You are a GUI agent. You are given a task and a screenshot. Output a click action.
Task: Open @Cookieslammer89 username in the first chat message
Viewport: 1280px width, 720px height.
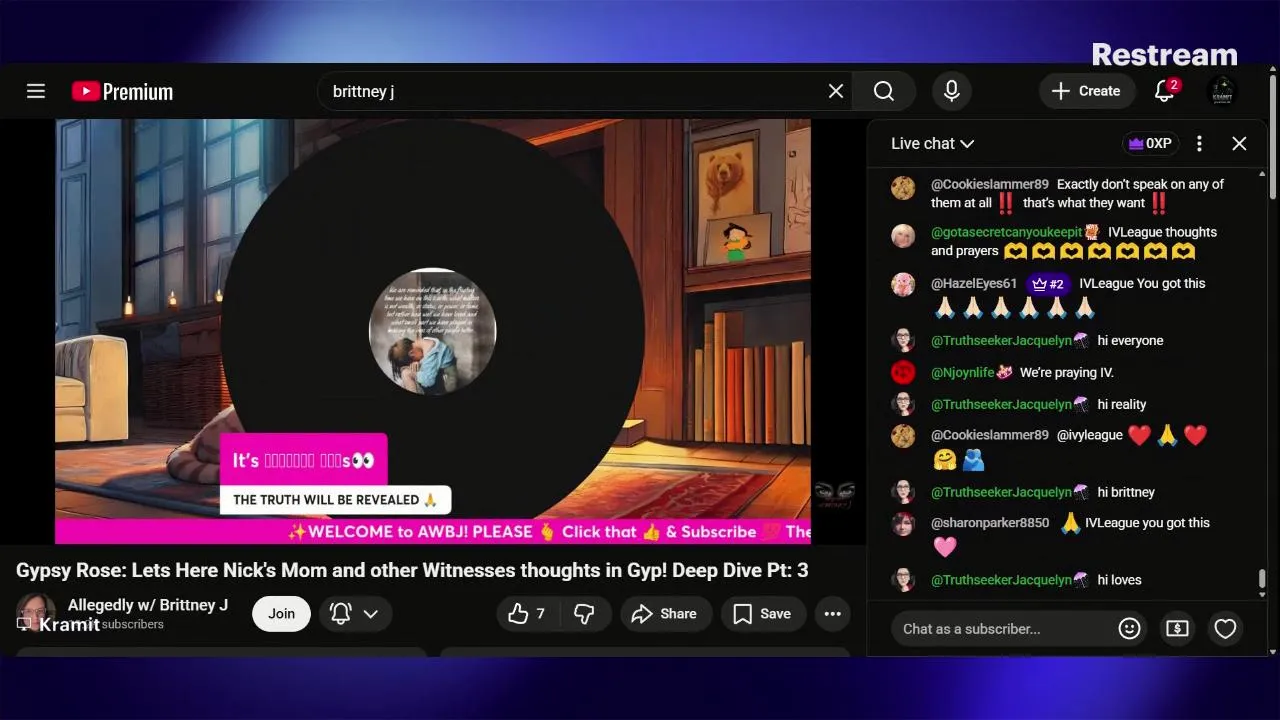point(990,184)
